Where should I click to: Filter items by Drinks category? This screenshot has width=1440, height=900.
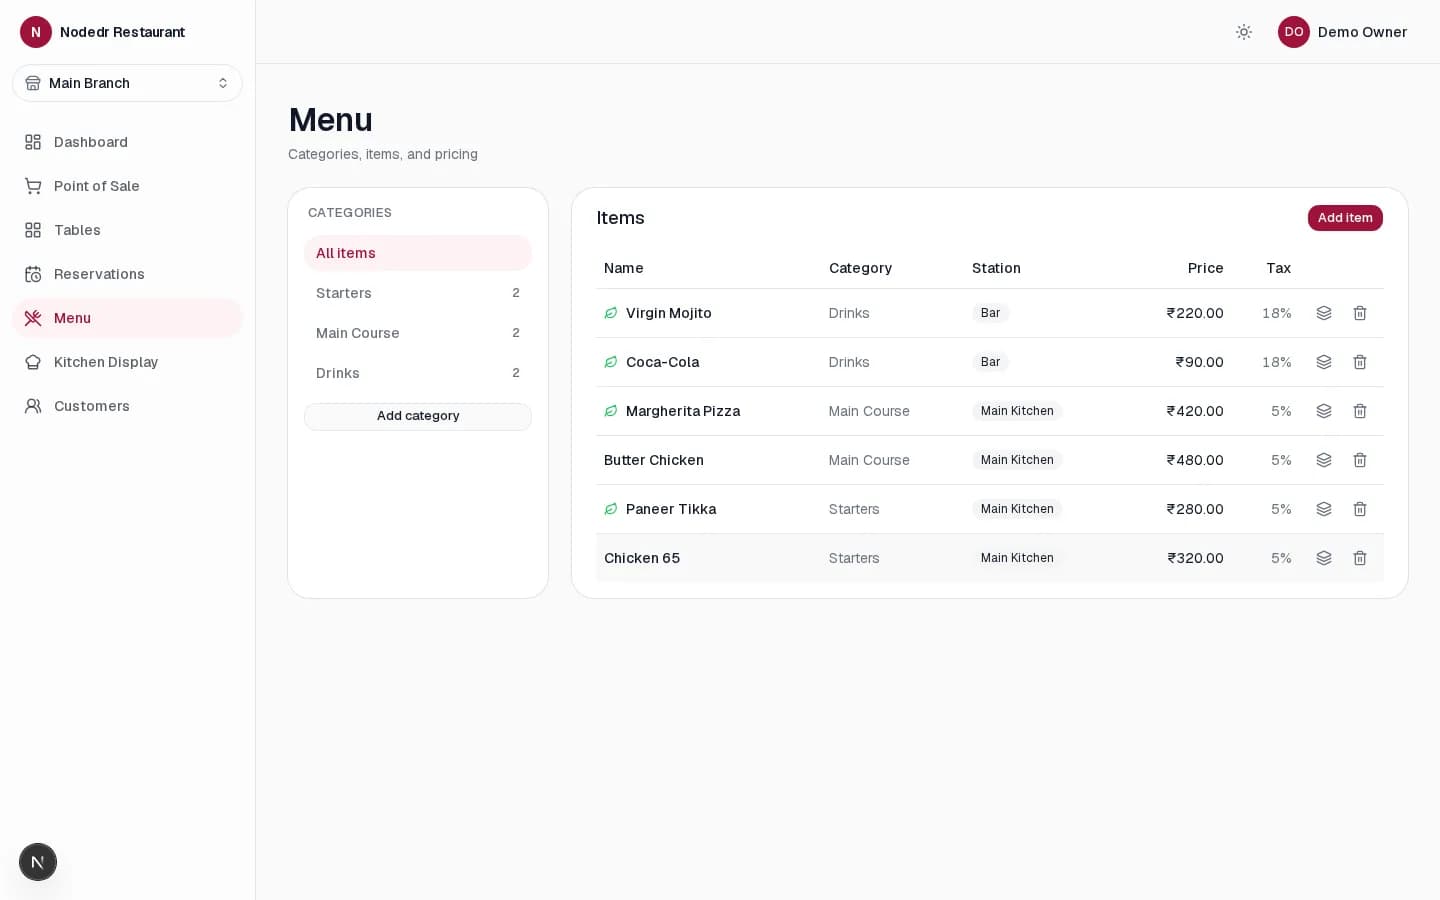418,373
